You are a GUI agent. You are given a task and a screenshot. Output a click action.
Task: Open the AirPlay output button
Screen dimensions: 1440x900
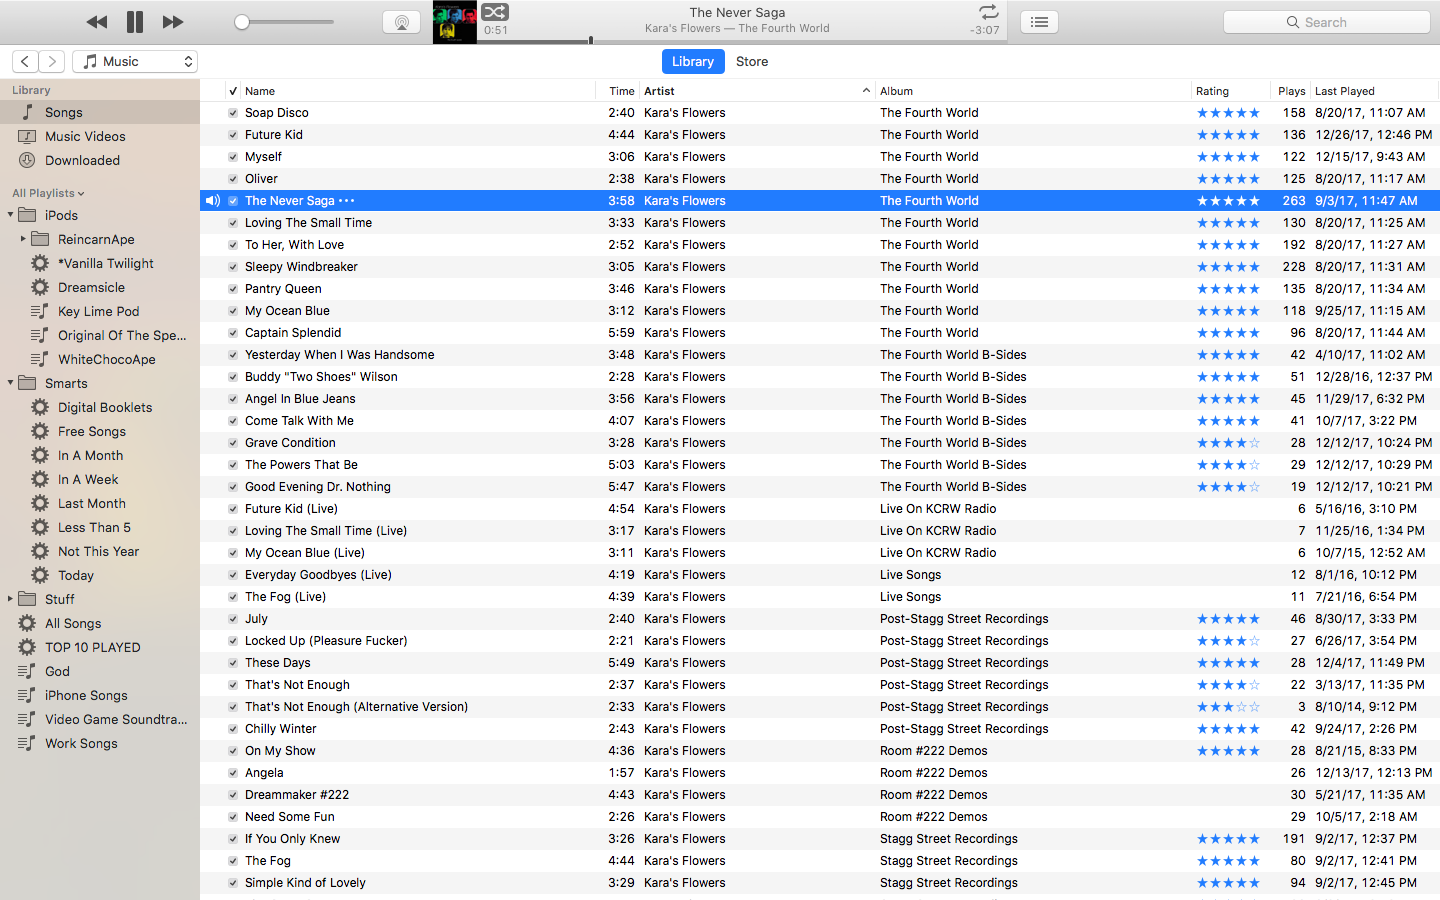pos(402,22)
